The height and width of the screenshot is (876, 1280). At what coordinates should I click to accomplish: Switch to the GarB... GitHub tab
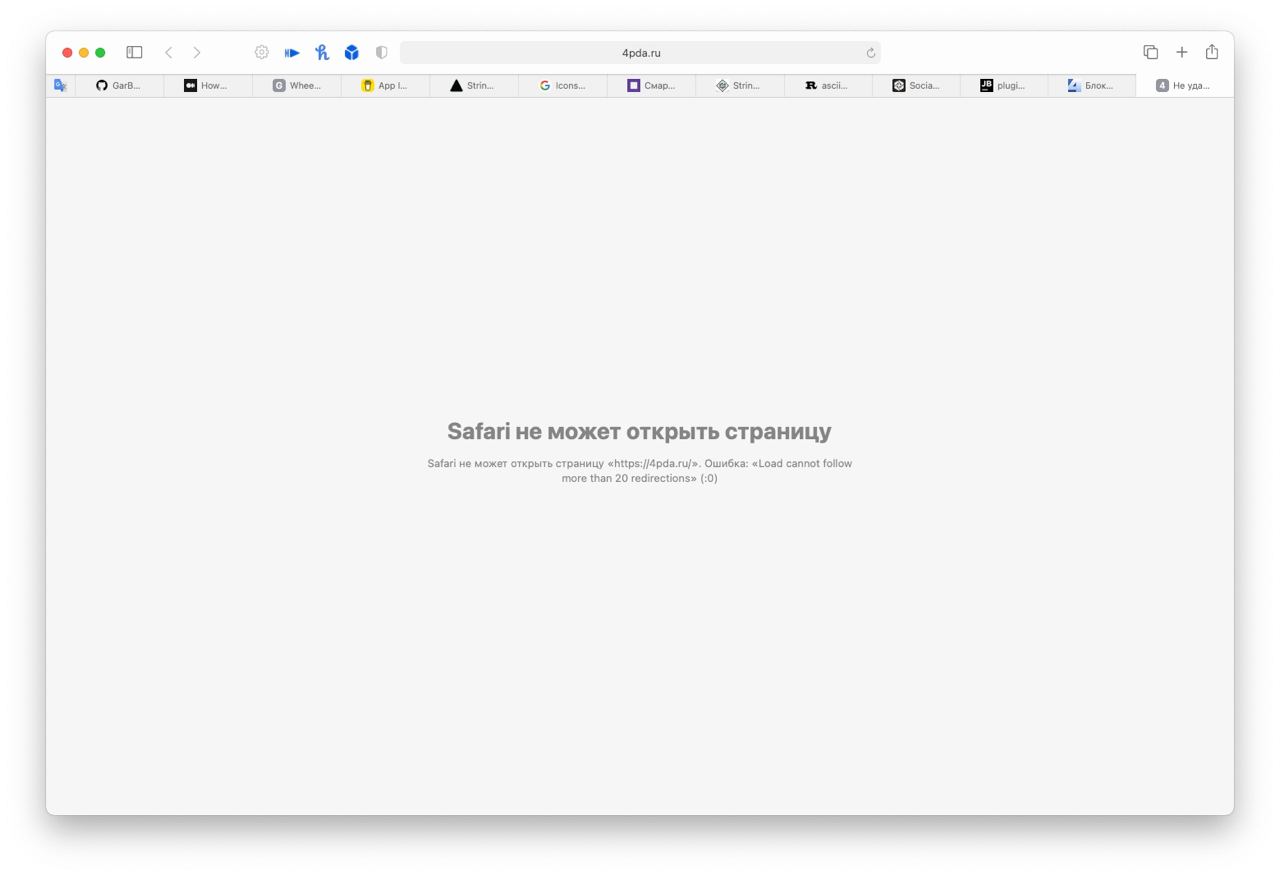(x=119, y=86)
